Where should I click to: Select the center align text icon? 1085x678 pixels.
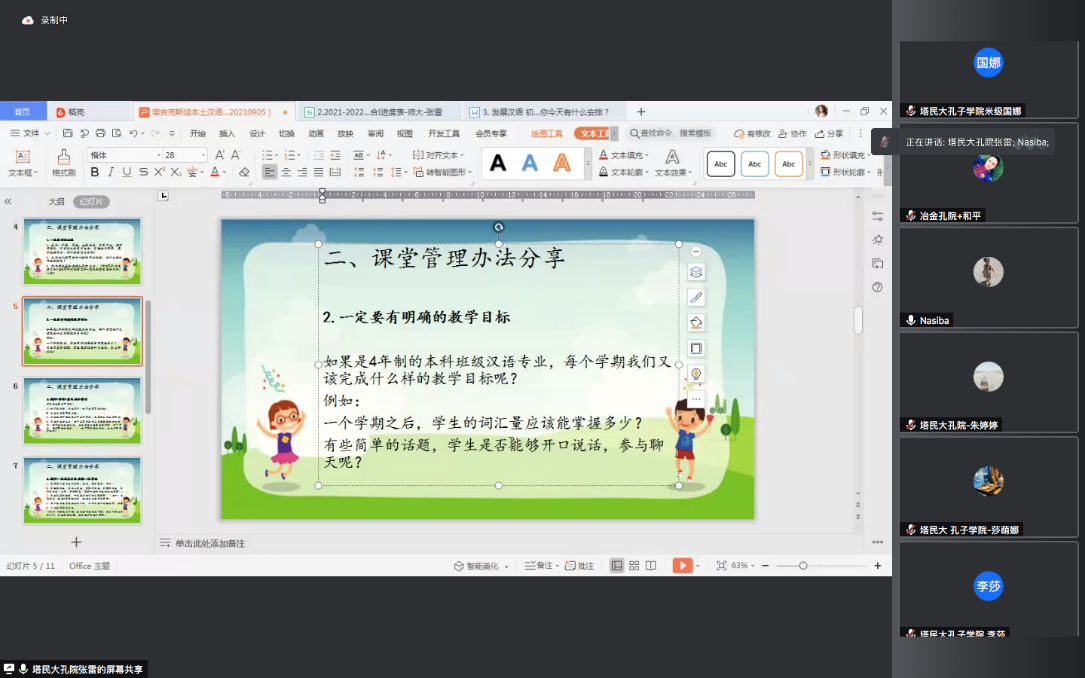(x=285, y=172)
